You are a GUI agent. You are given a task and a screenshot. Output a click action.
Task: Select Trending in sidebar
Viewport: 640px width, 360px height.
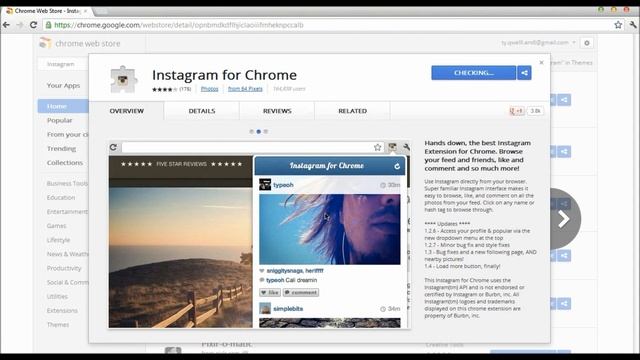click(x=61, y=149)
